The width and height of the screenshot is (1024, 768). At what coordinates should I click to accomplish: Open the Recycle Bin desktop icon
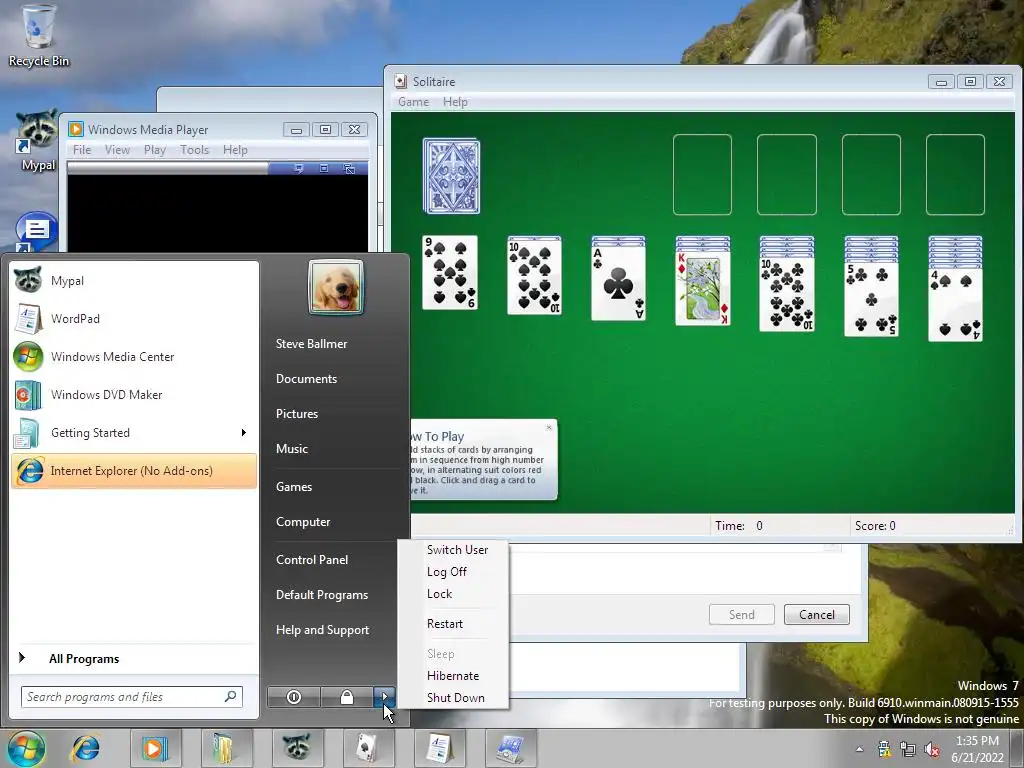38,36
